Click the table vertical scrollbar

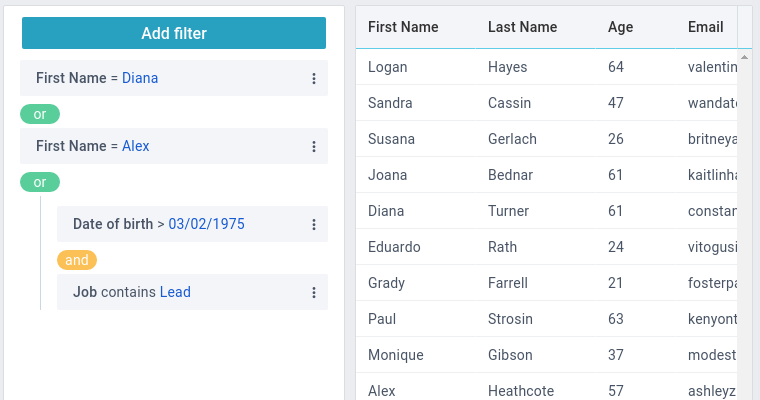coord(744,200)
